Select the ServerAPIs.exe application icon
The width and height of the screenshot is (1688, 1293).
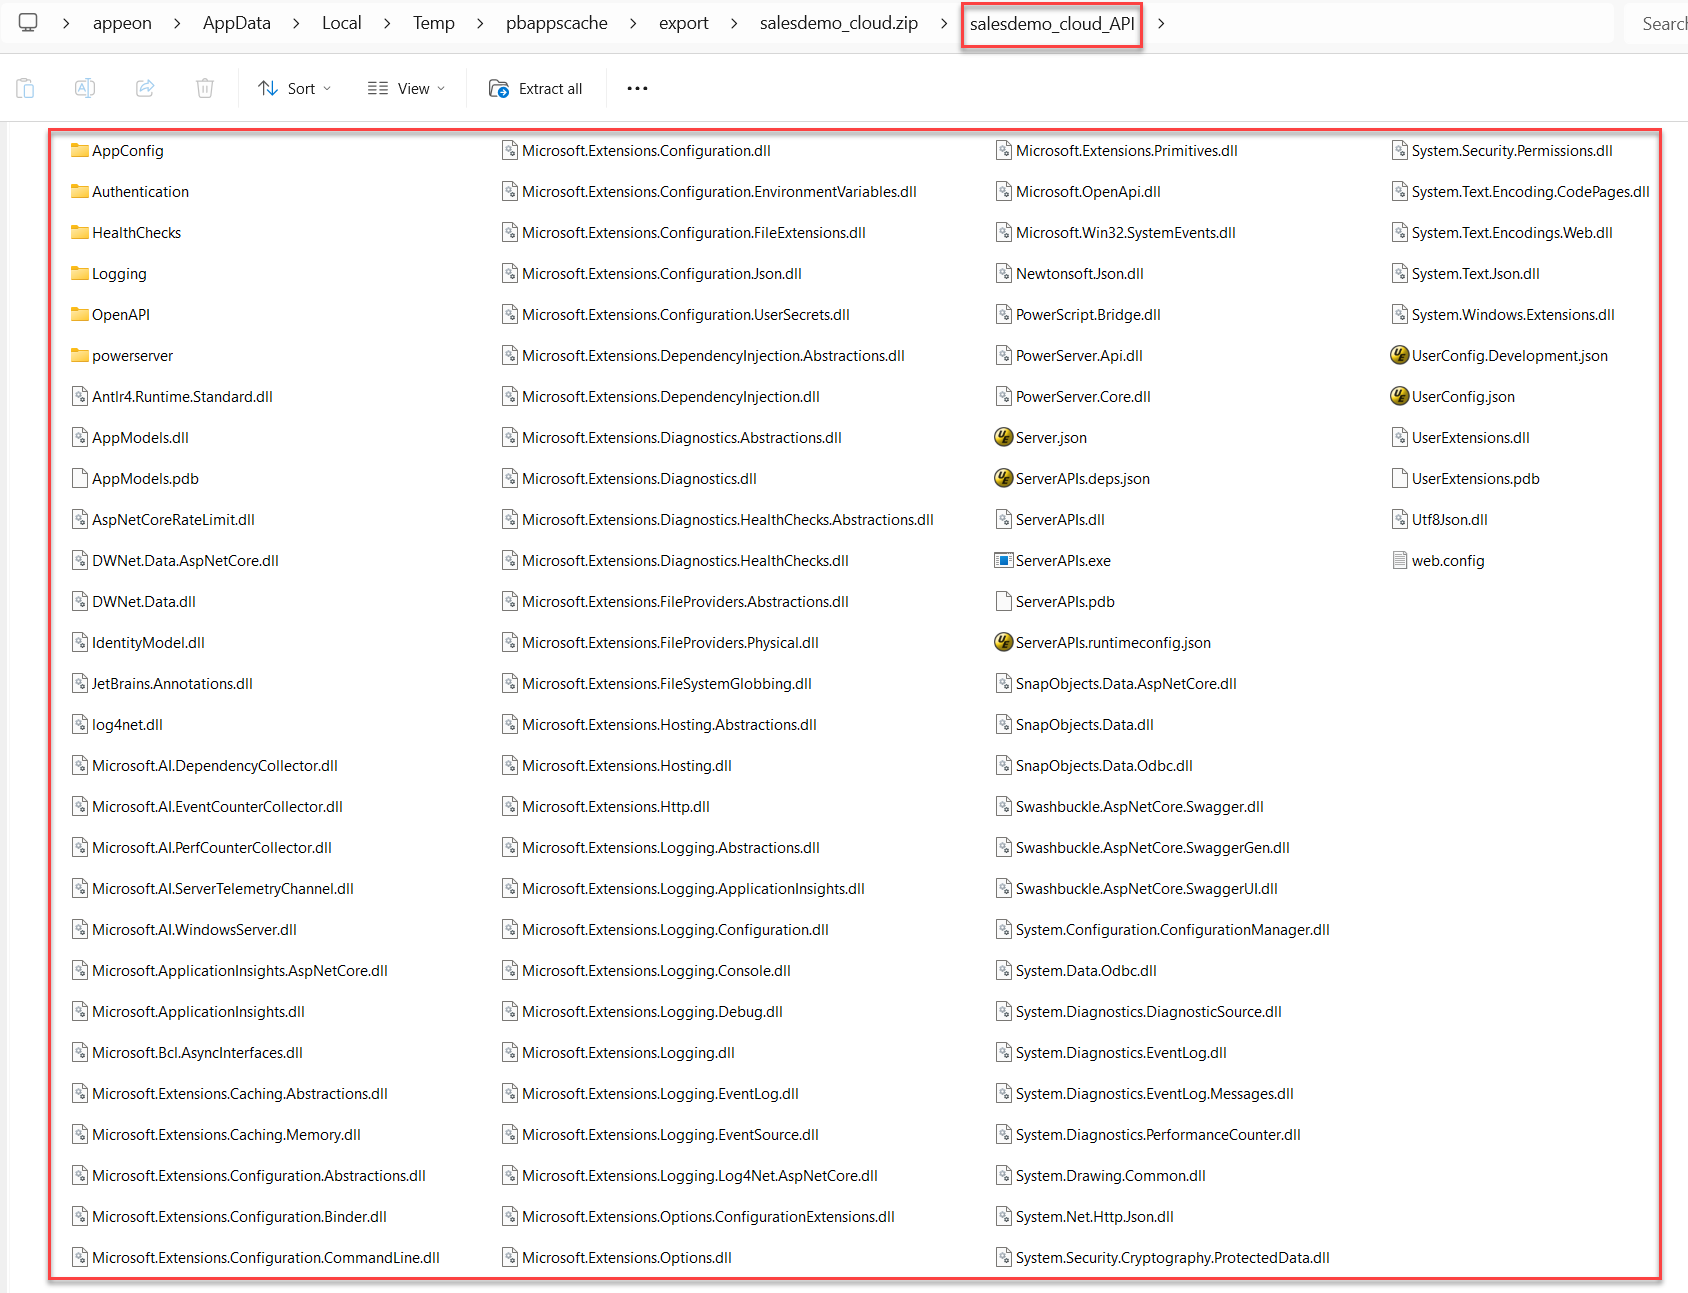coord(1004,561)
